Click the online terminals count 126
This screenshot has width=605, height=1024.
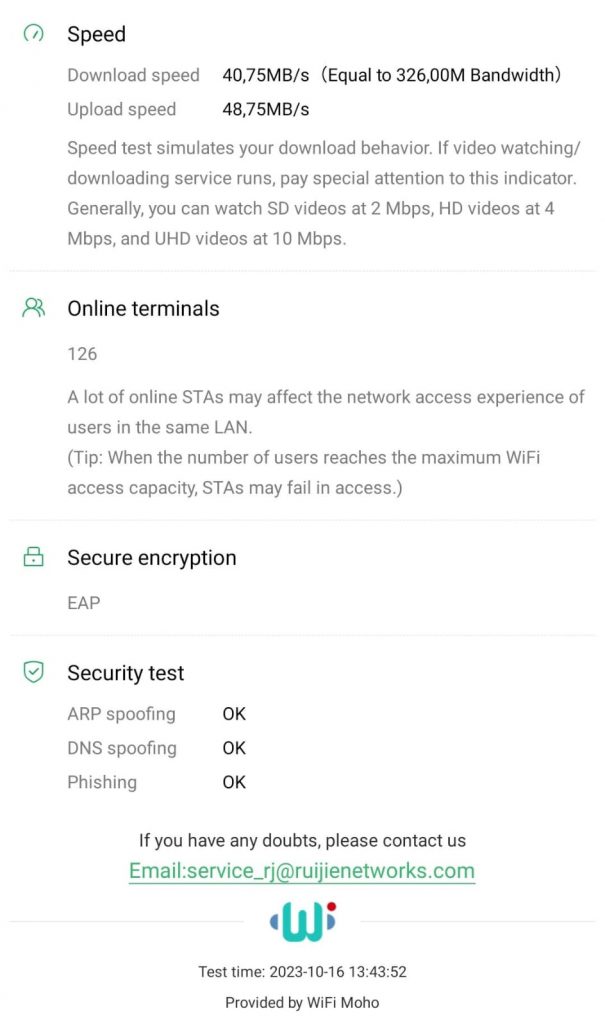pyautogui.click(x=82, y=354)
